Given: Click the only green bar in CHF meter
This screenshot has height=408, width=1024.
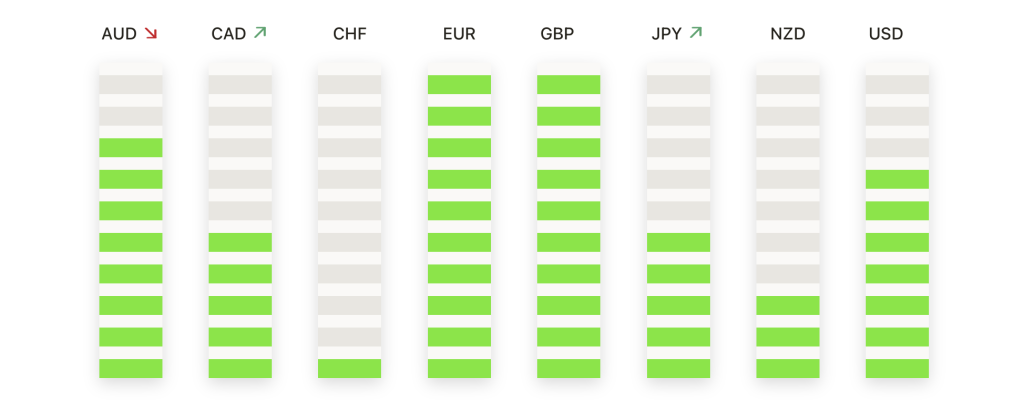Looking at the screenshot, I should coord(349,368).
